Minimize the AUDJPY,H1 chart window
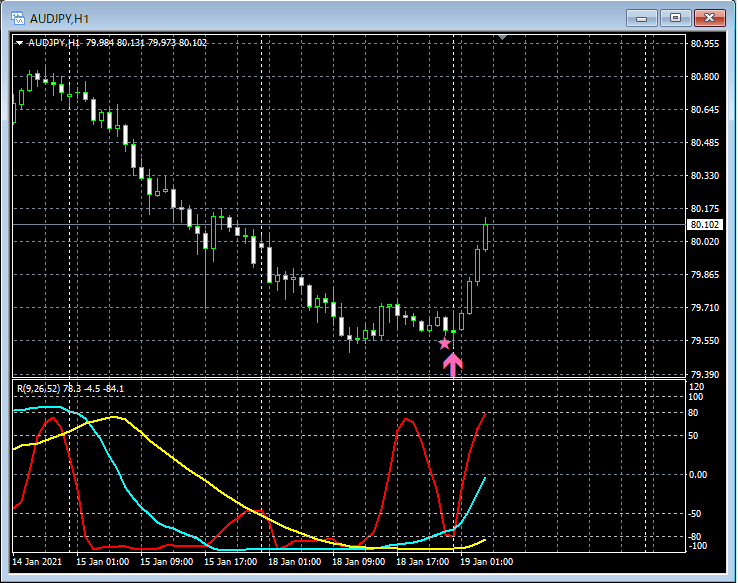Viewport: 738px width, 583px height. click(x=642, y=18)
